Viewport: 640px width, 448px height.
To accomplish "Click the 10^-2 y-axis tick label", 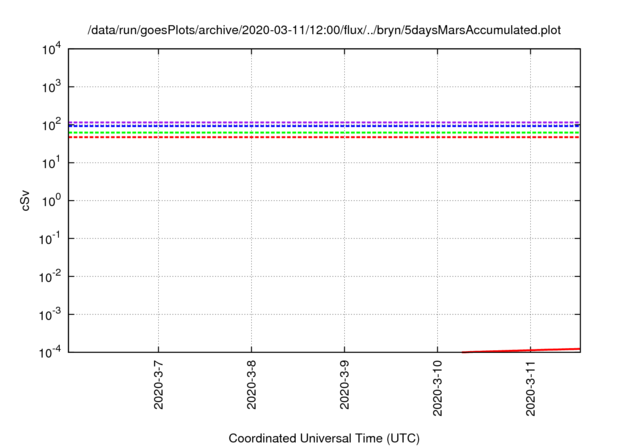I will [x=50, y=277].
